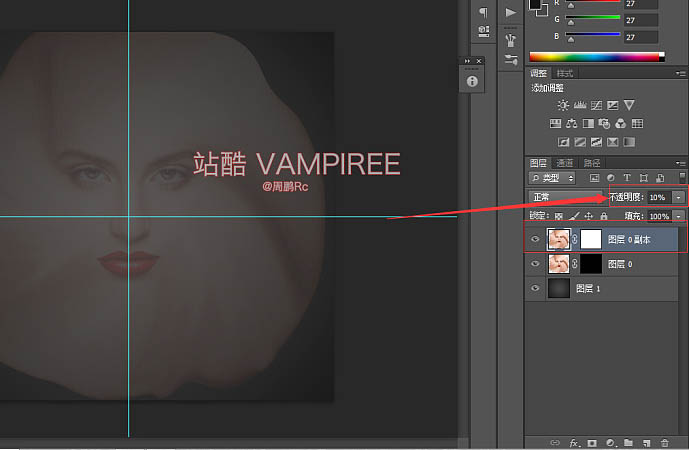Add a Selective Color adjustment
689x450 pixels.
pyautogui.click(x=613, y=142)
